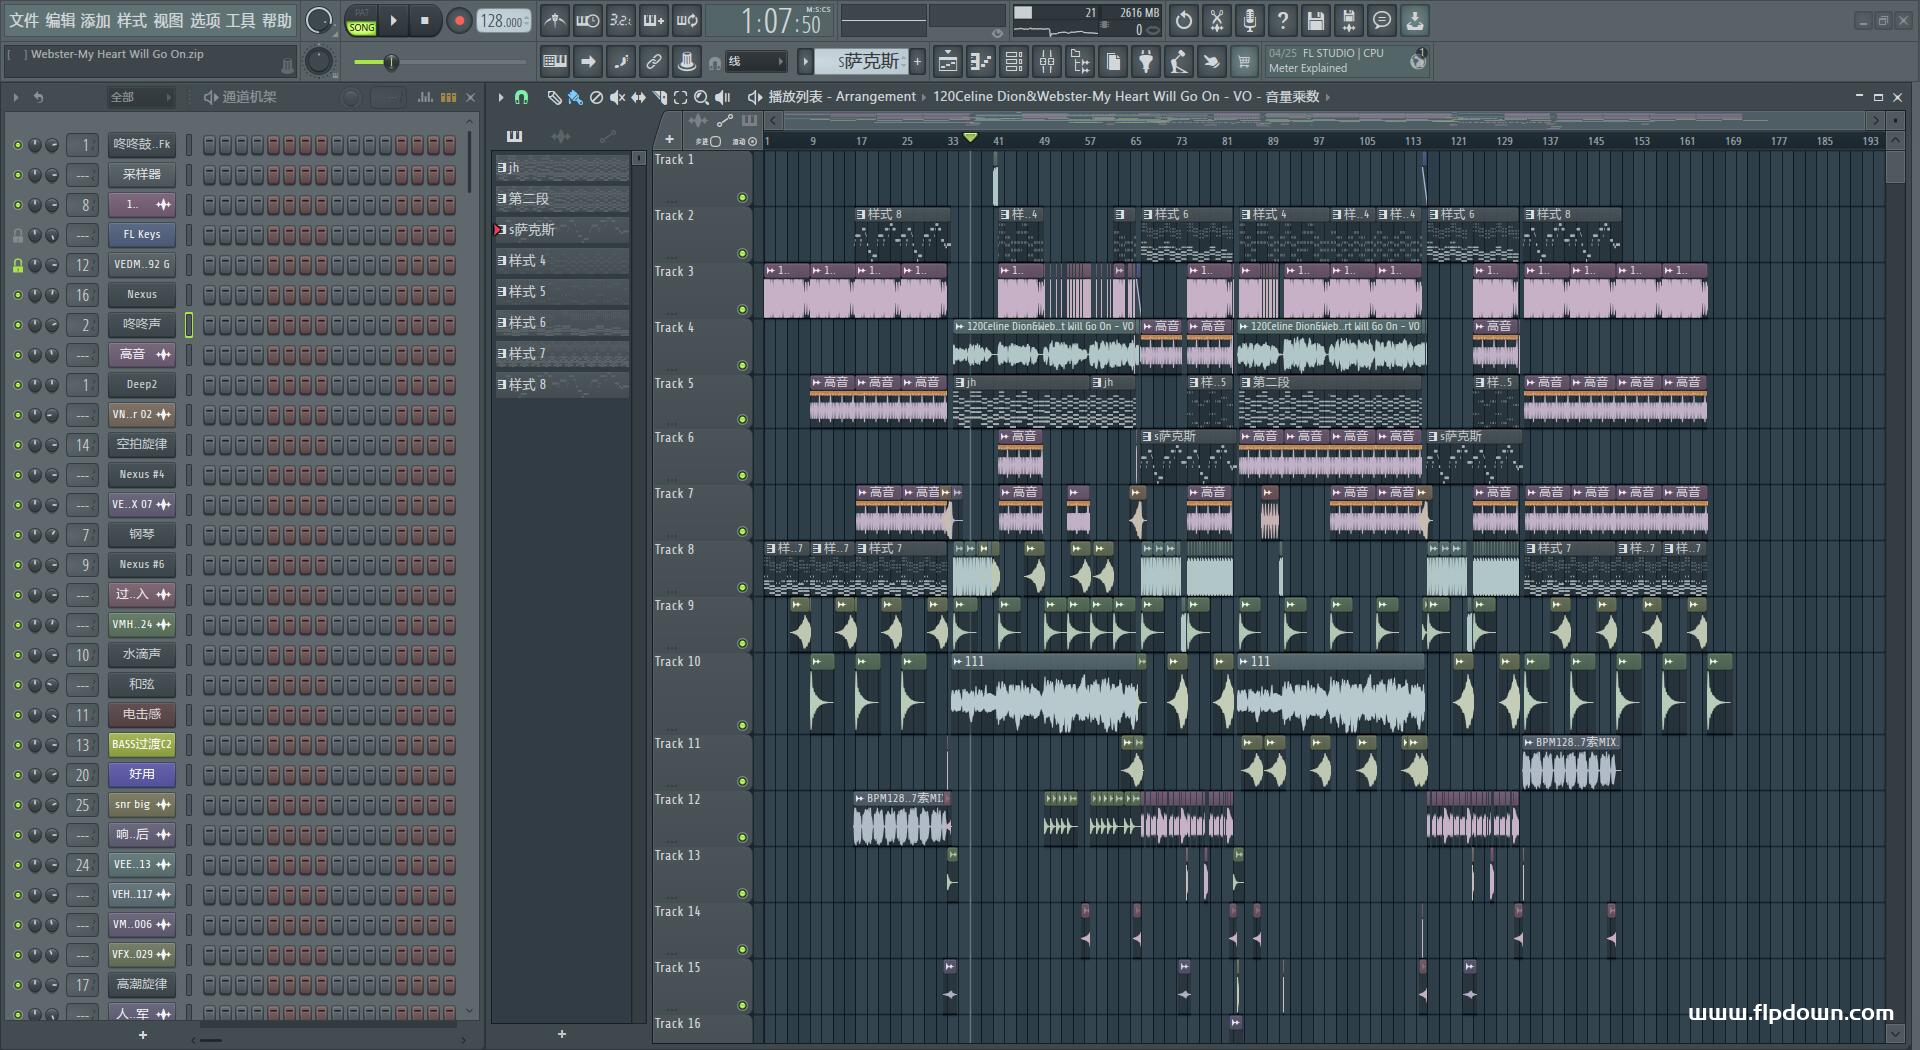This screenshot has width=1920, height=1050.
Task: Select the Paint brush tool in playlist
Action: [575, 97]
